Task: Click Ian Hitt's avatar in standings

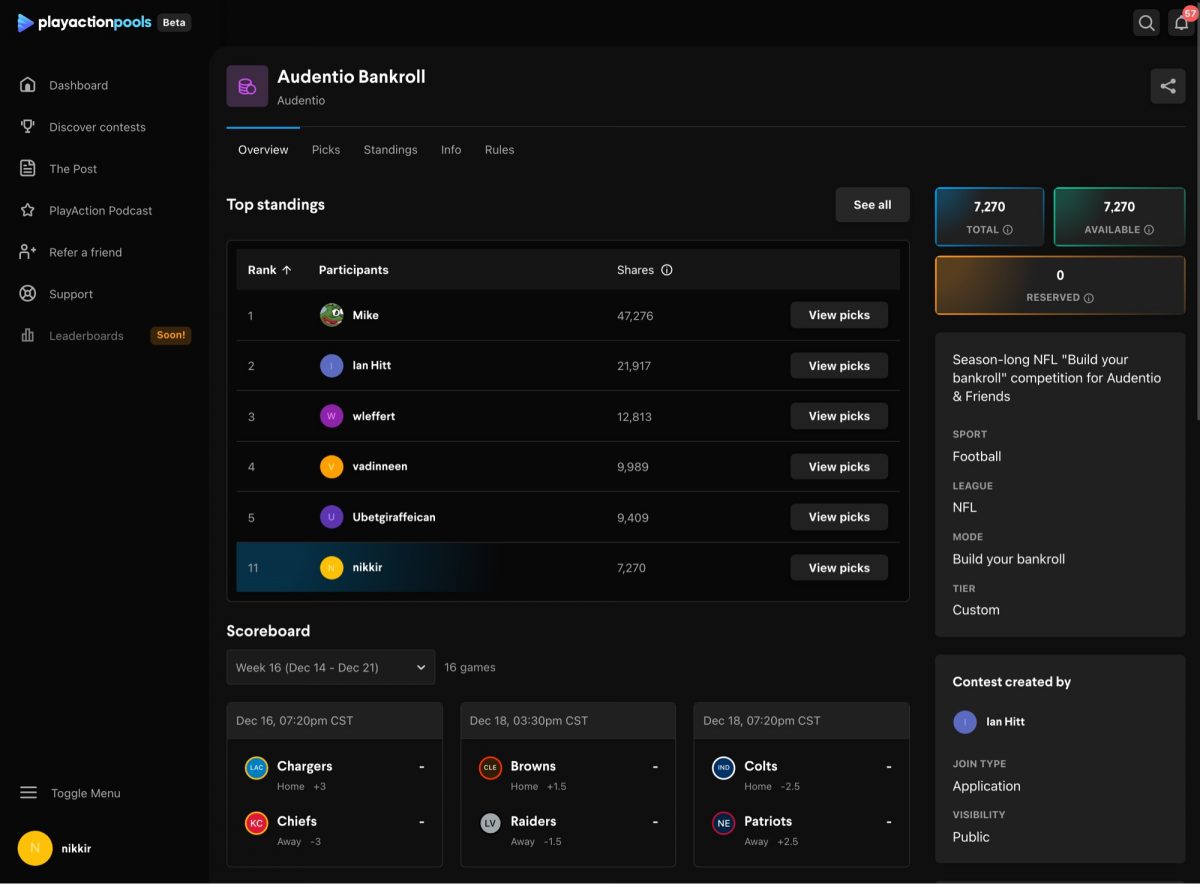Action: tap(332, 366)
